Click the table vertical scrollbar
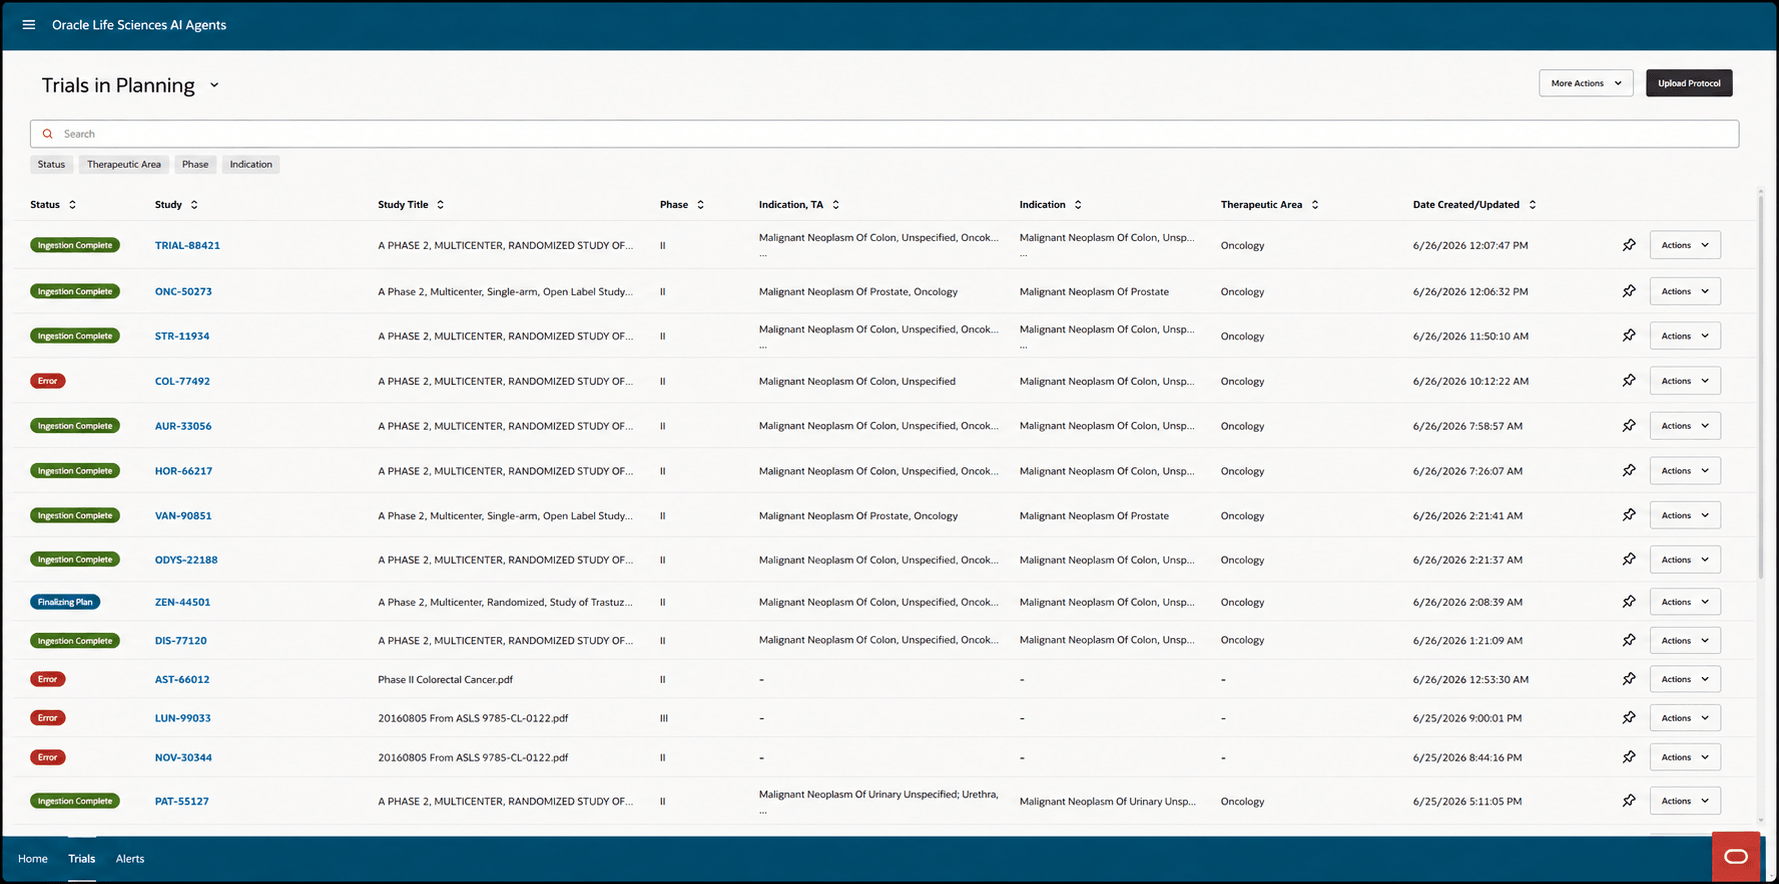Screen dimensions: 1779x884 point(1761,385)
